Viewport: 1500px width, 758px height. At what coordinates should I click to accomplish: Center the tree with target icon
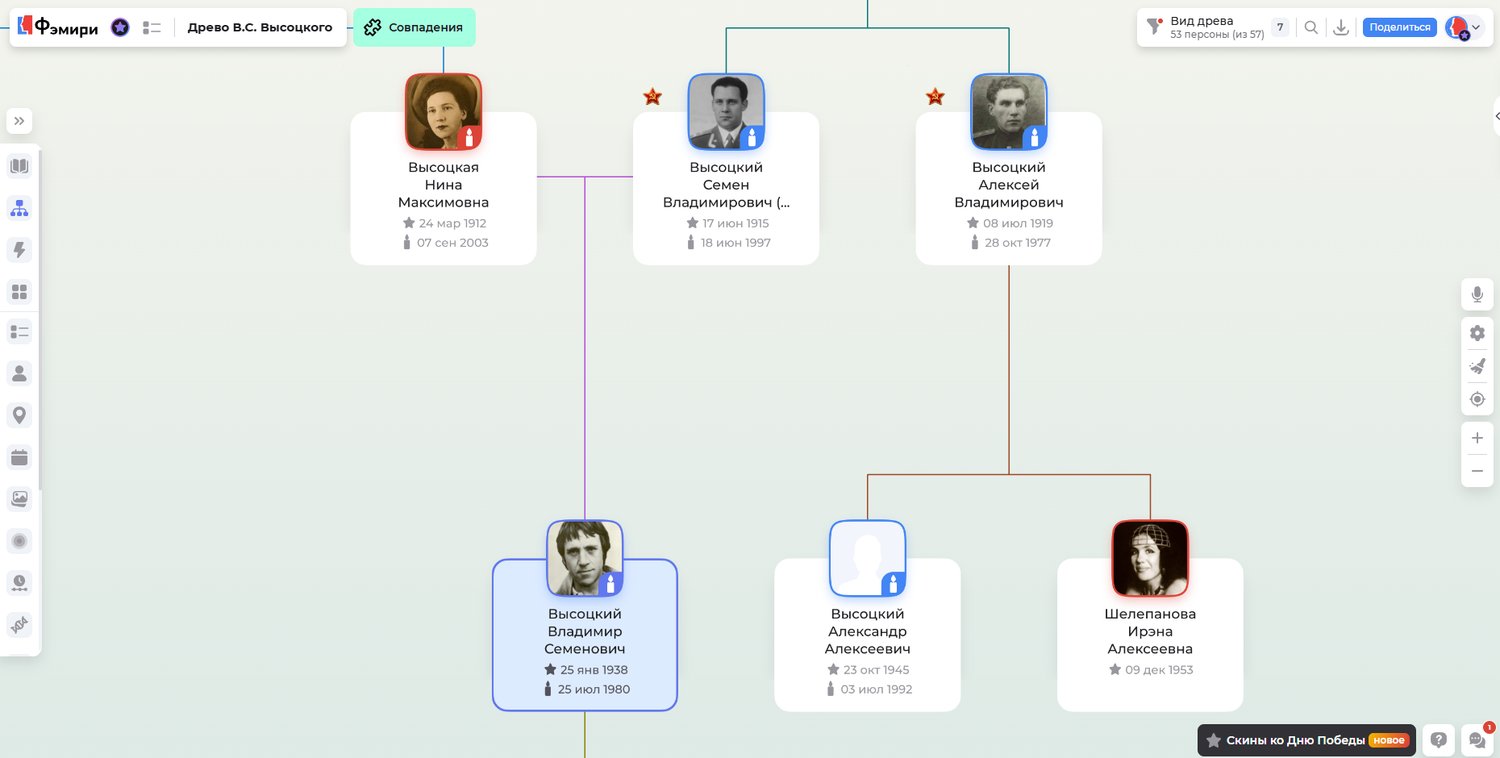(1477, 399)
